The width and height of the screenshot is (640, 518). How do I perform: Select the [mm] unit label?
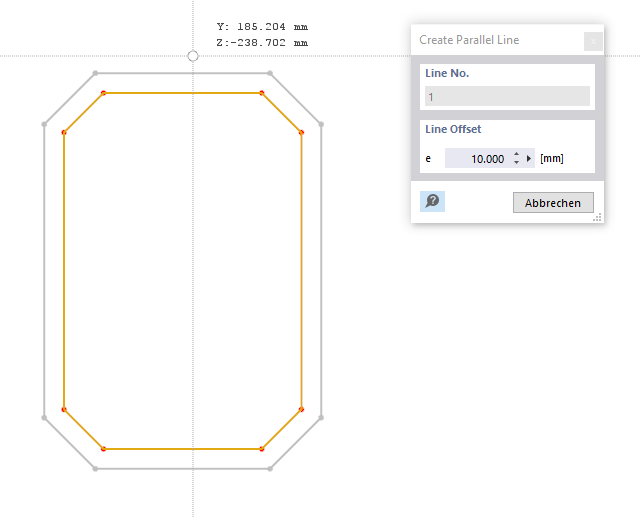(x=551, y=158)
